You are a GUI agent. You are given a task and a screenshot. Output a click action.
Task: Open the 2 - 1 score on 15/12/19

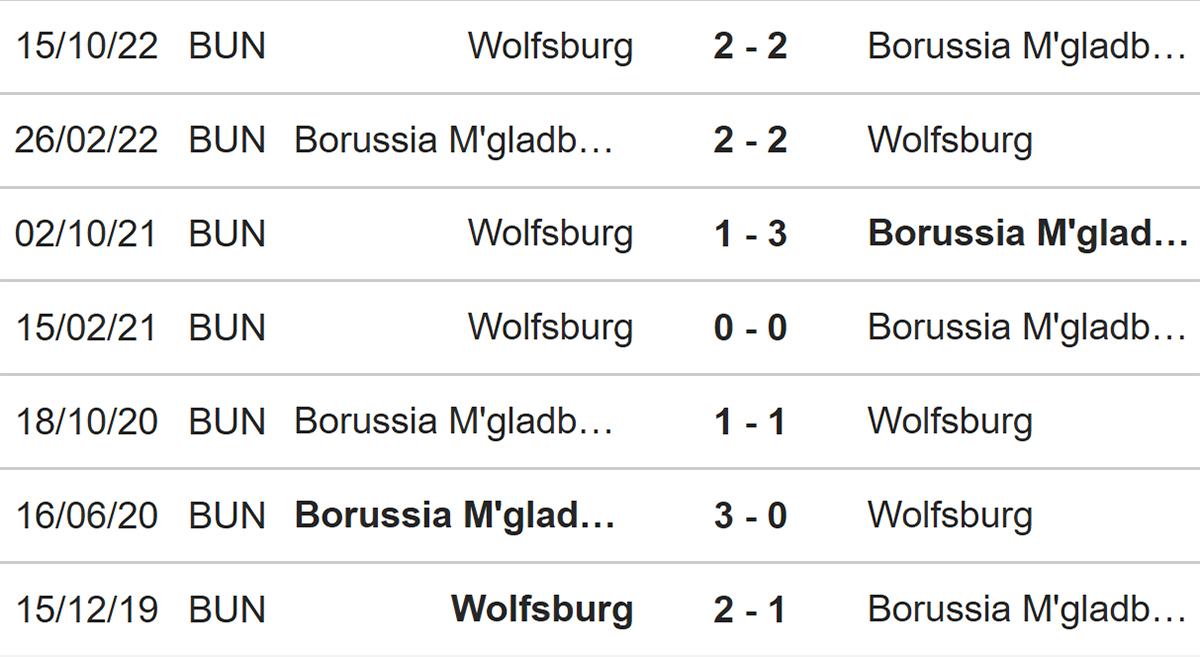coord(750,610)
